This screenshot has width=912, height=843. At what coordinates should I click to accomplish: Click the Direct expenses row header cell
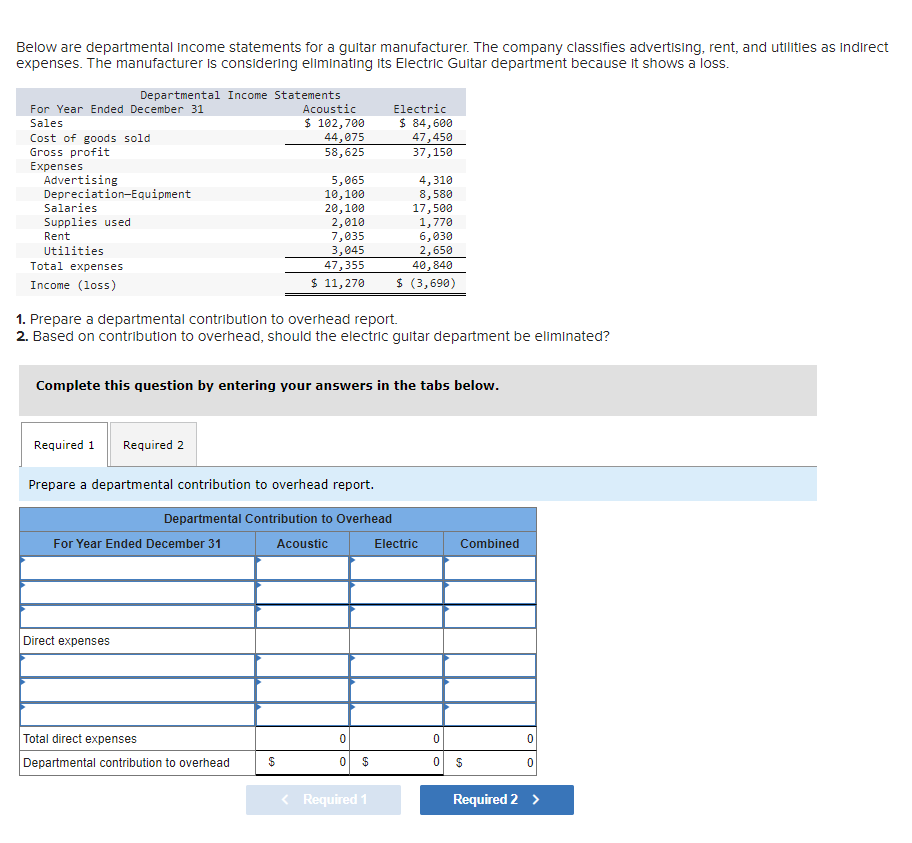point(137,640)
